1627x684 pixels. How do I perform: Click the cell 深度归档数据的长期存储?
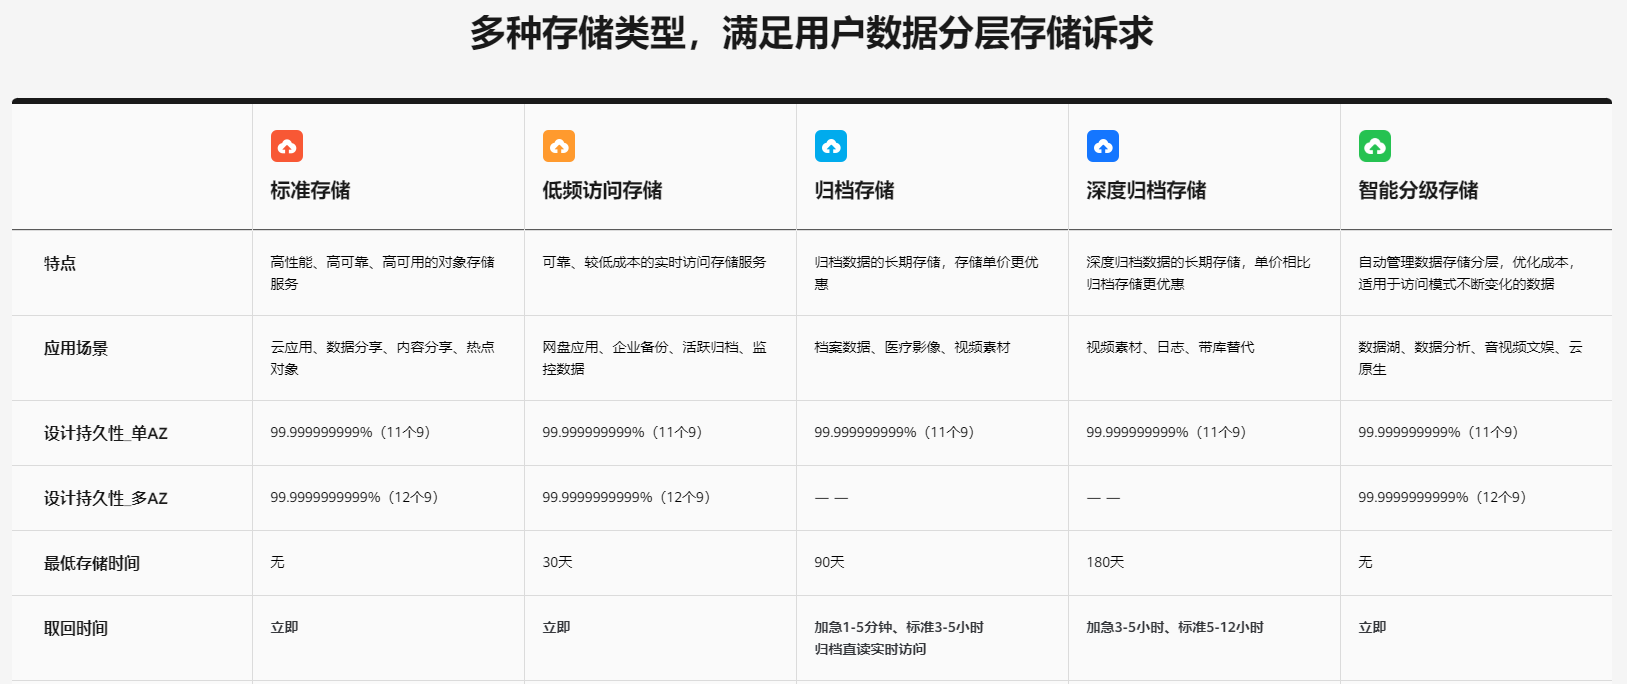pos(1199,273)
